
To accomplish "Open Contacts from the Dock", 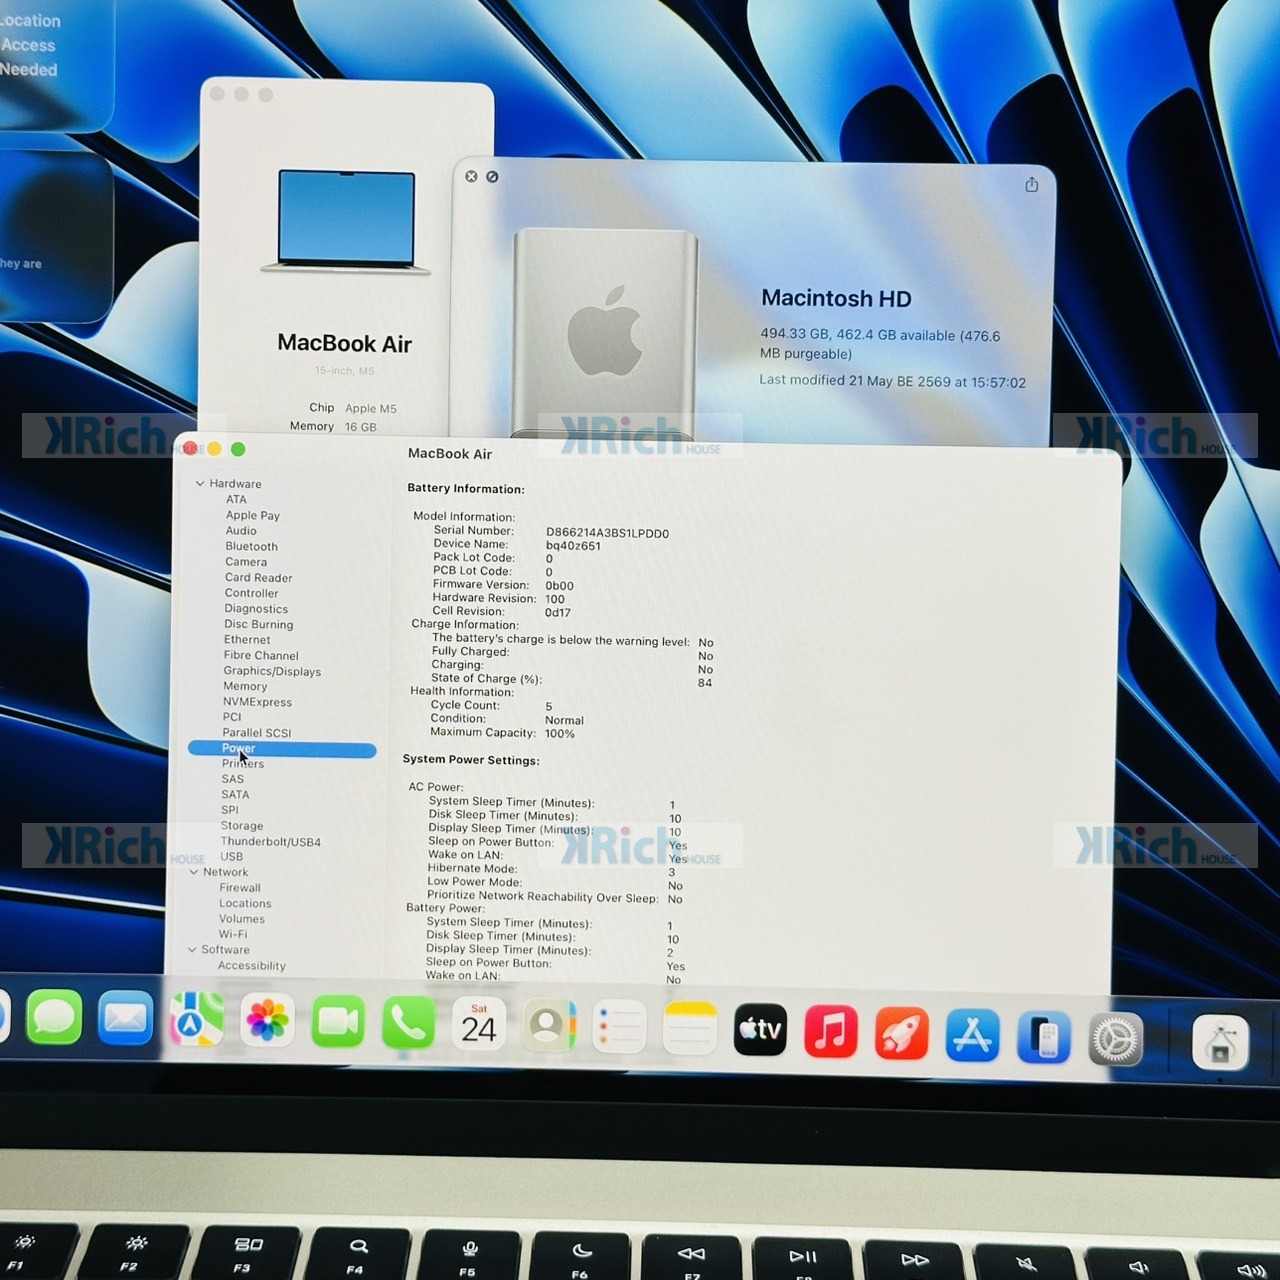I will tap(549, 1025).
